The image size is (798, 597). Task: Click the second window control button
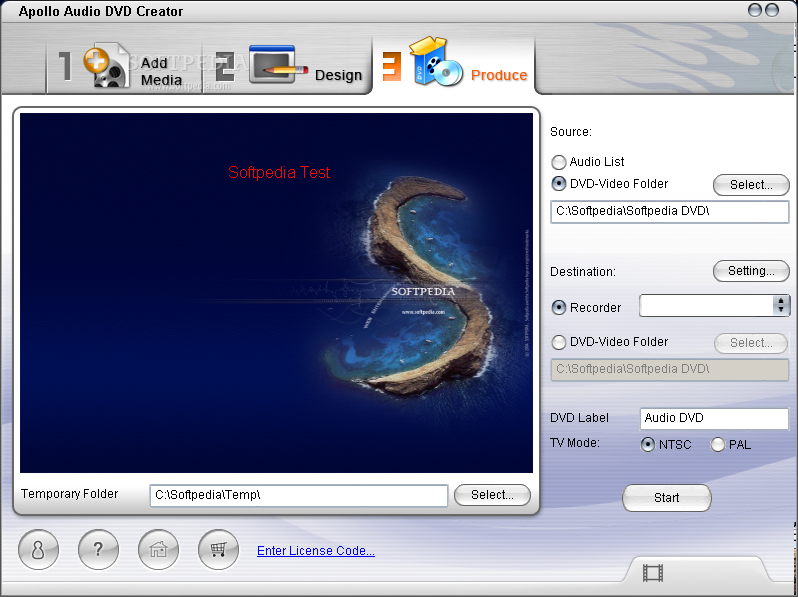point(772,10)
